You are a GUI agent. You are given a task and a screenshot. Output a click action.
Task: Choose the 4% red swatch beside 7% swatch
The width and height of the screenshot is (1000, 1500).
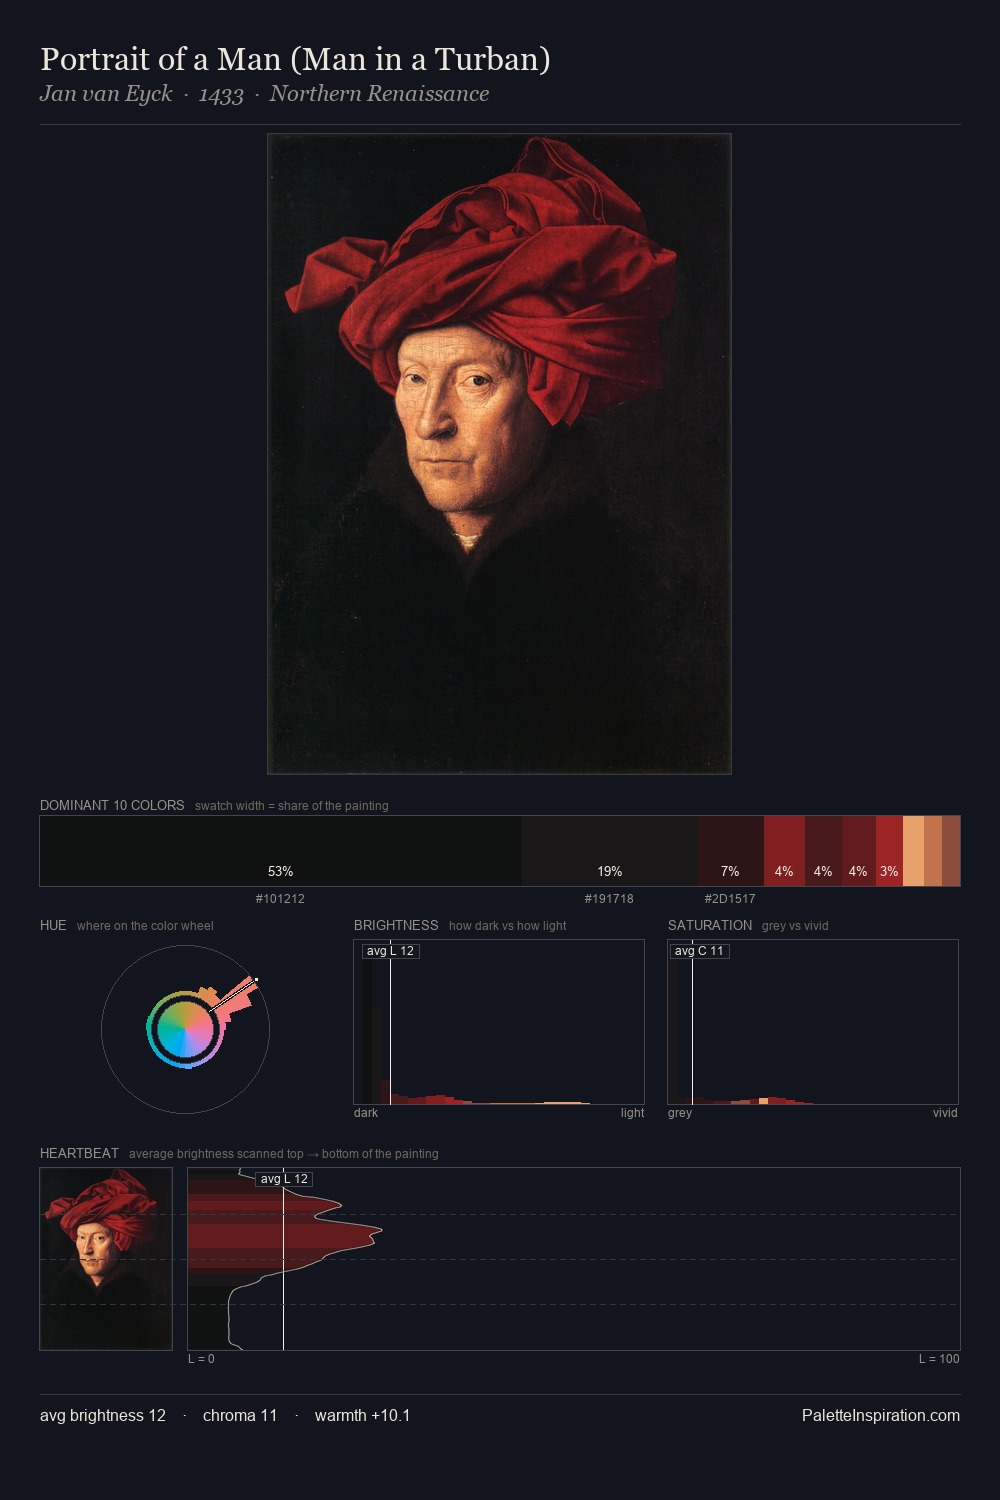tap(784, 851)
